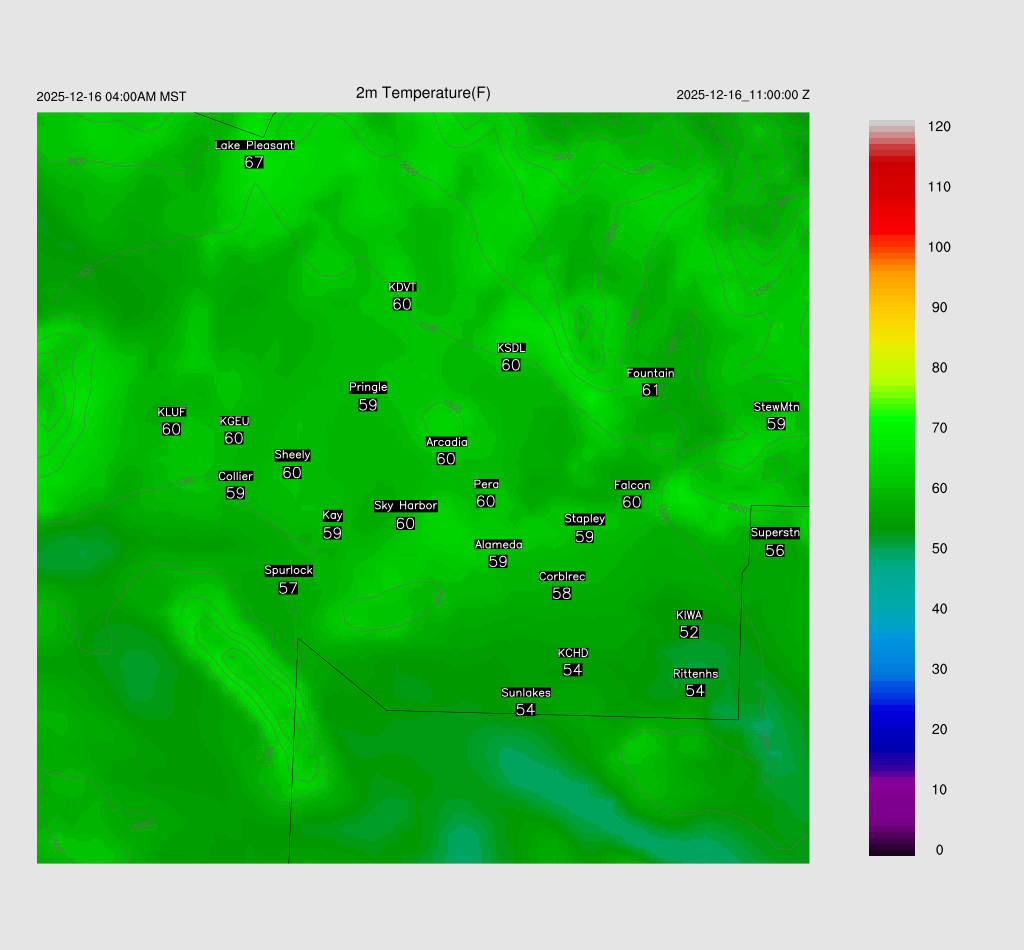Click the Corblrec station label

[562, 577]
